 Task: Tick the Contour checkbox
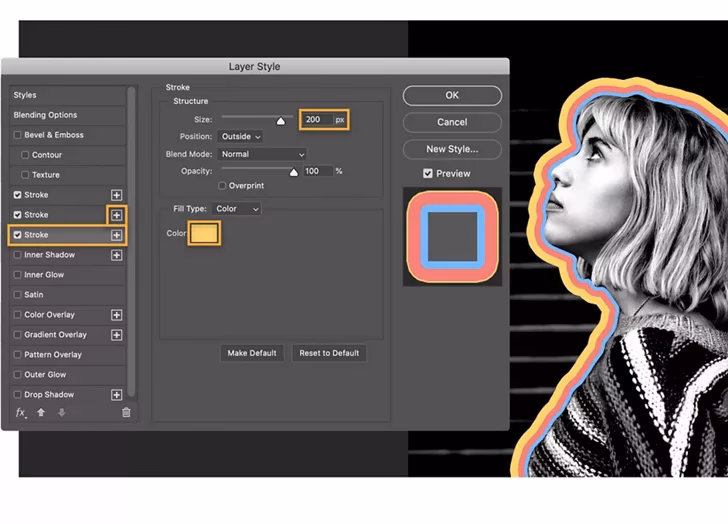25,155
